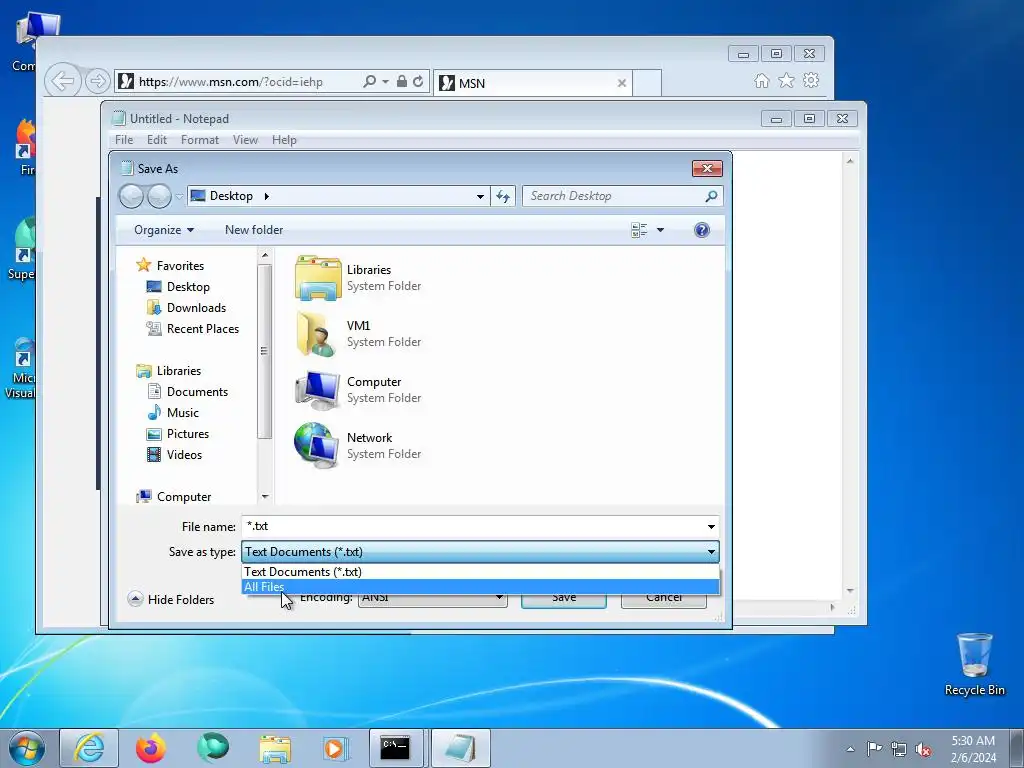Click the VM1 user folder icon
This screenshot has height=768, width=1024.
tap(317, 334)
